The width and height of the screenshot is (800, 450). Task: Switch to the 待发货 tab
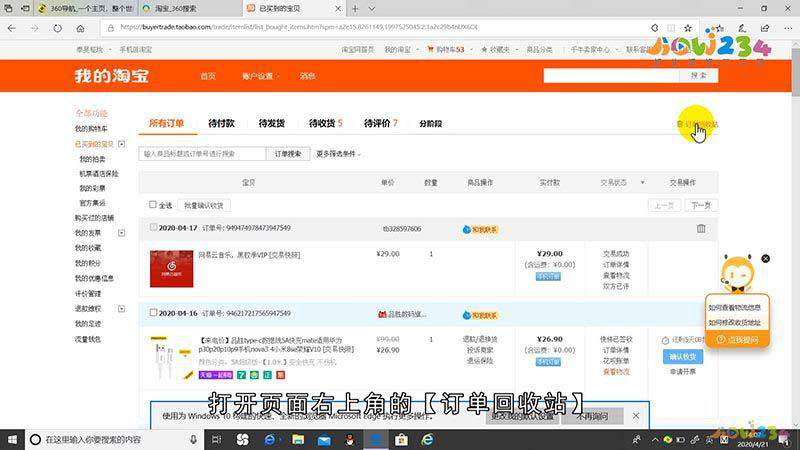pyautogui.click(x=271, y=123)
